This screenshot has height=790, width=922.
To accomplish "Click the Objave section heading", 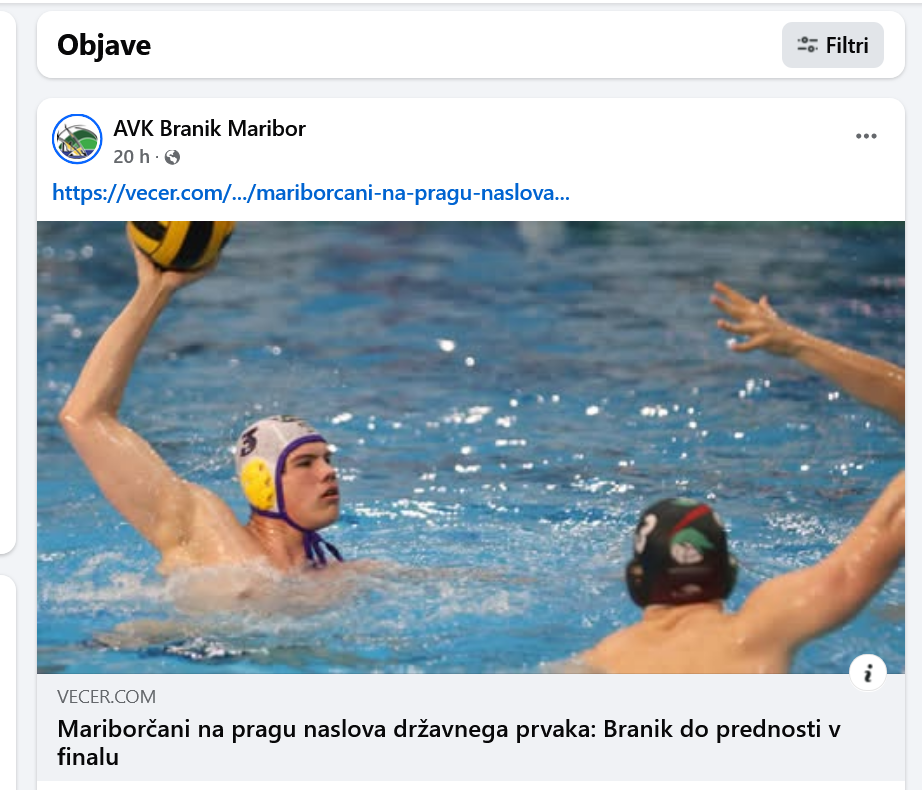I will click(104, 45).
